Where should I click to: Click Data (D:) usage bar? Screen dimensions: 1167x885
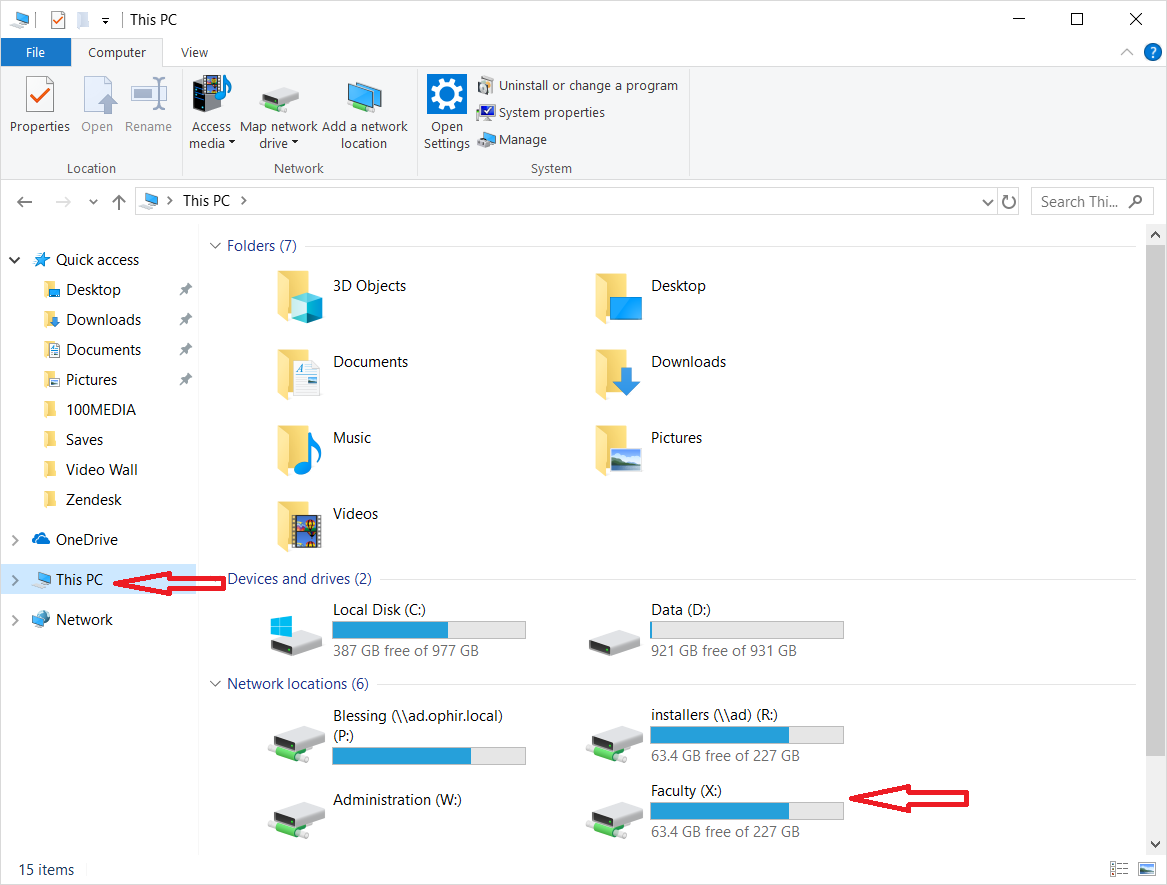tap(746, 630)
